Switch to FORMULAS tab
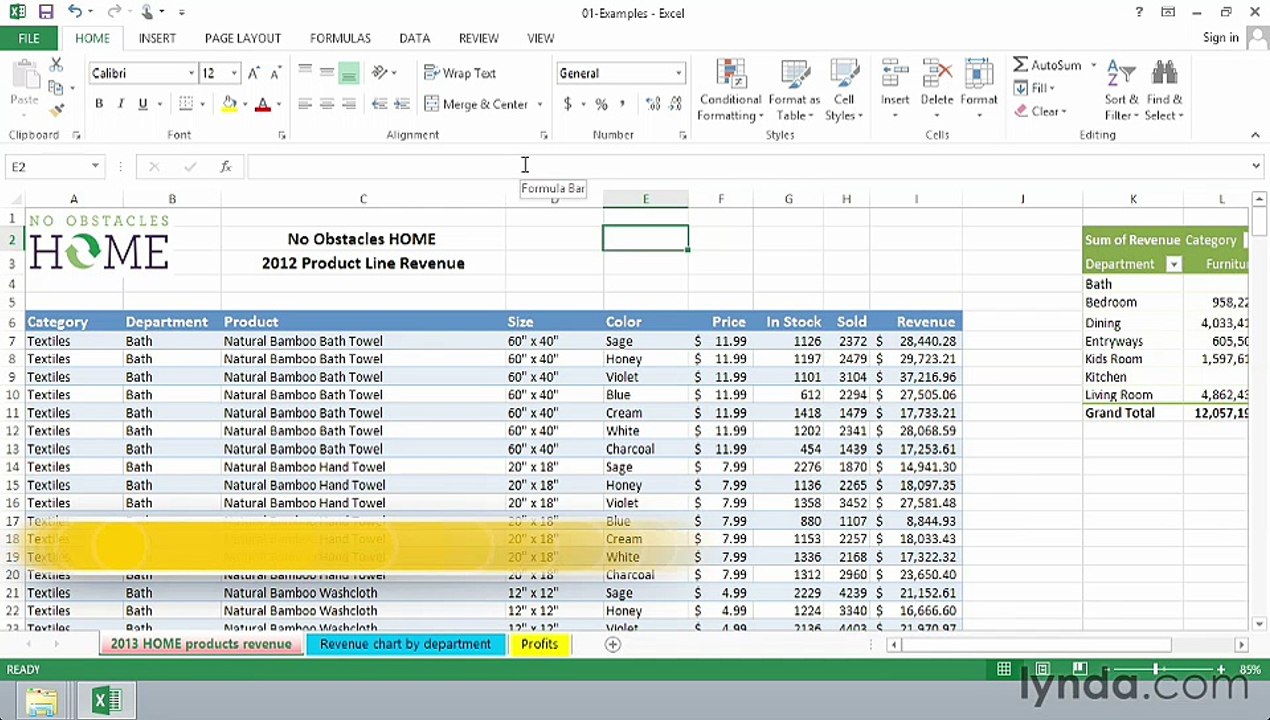1270x720 pixels. click(340, 38)
